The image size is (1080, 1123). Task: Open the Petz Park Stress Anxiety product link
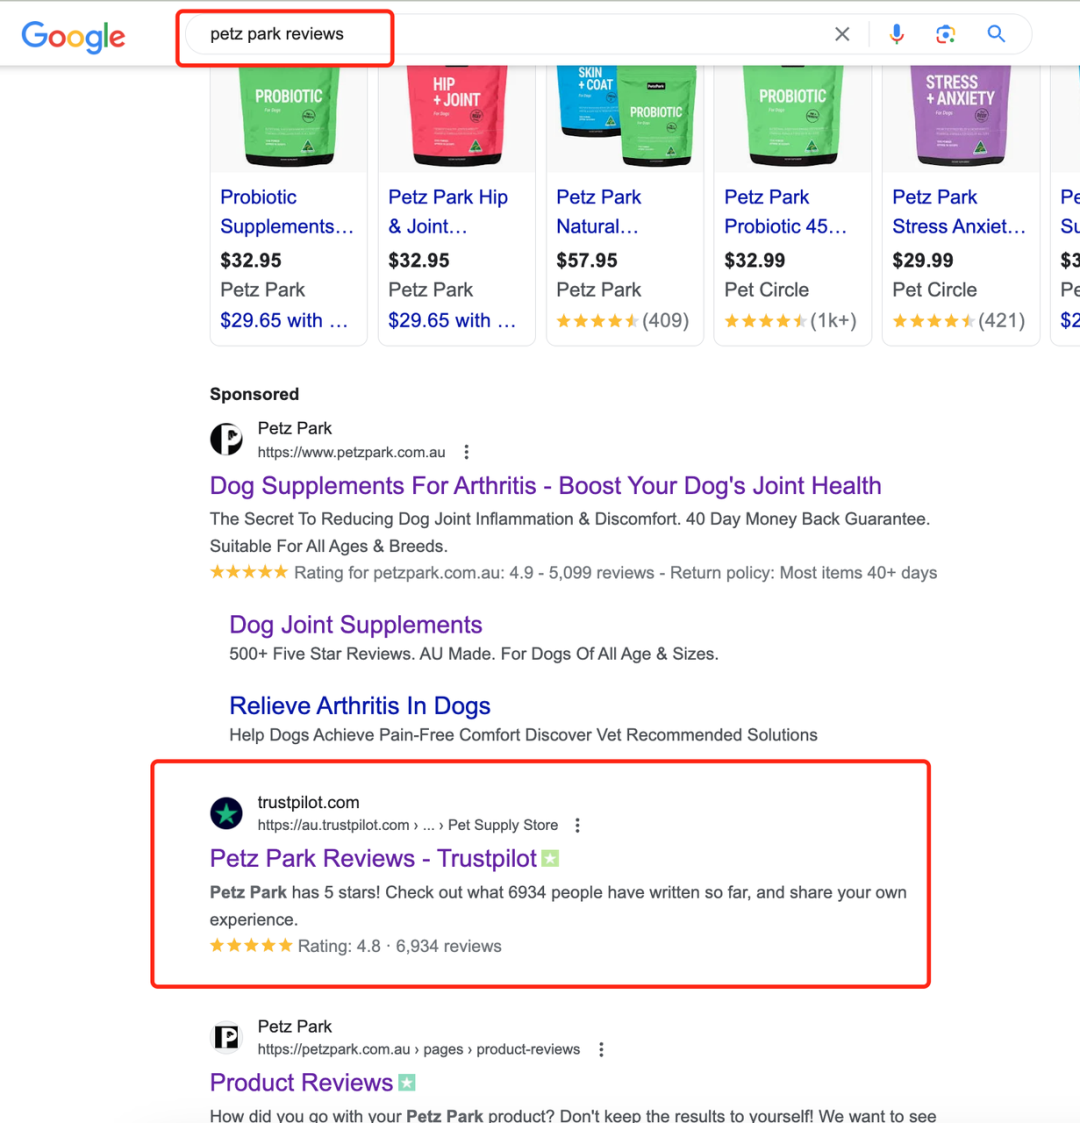pos(959,211)
